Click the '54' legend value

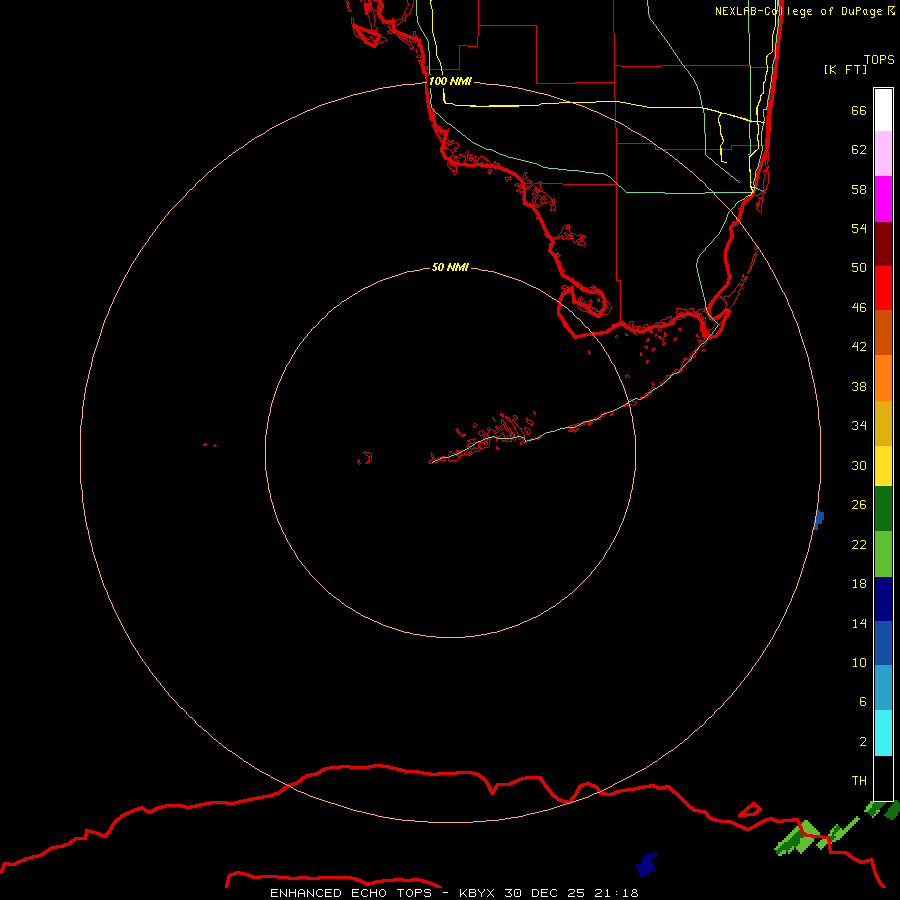tap(859, 228)
